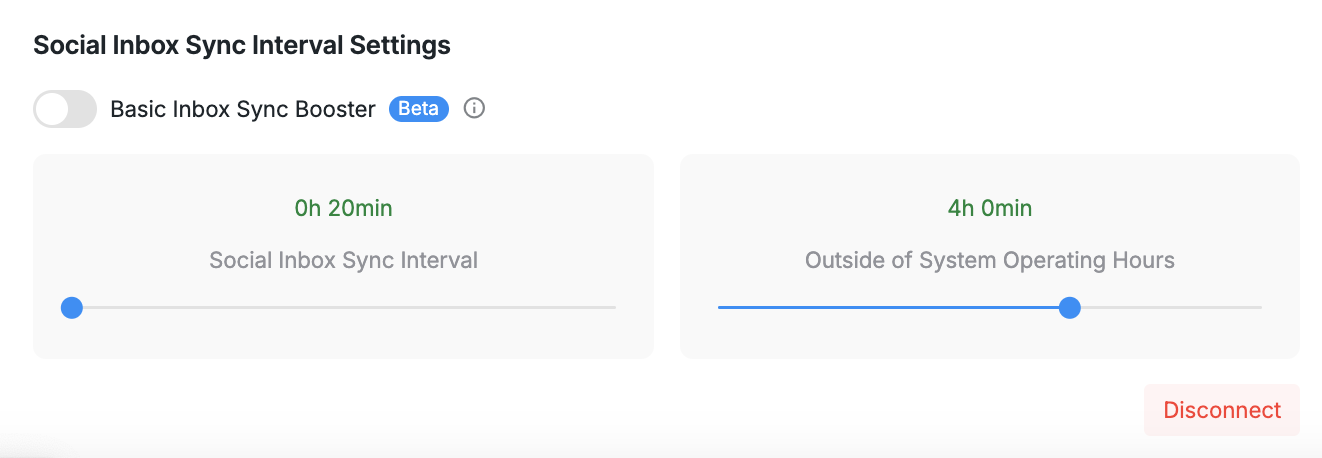Image resolution: width=1322 pixels, height=458 pixels.
Task: Click the info icon beside the Beta badge
Action: click(475, 108)
